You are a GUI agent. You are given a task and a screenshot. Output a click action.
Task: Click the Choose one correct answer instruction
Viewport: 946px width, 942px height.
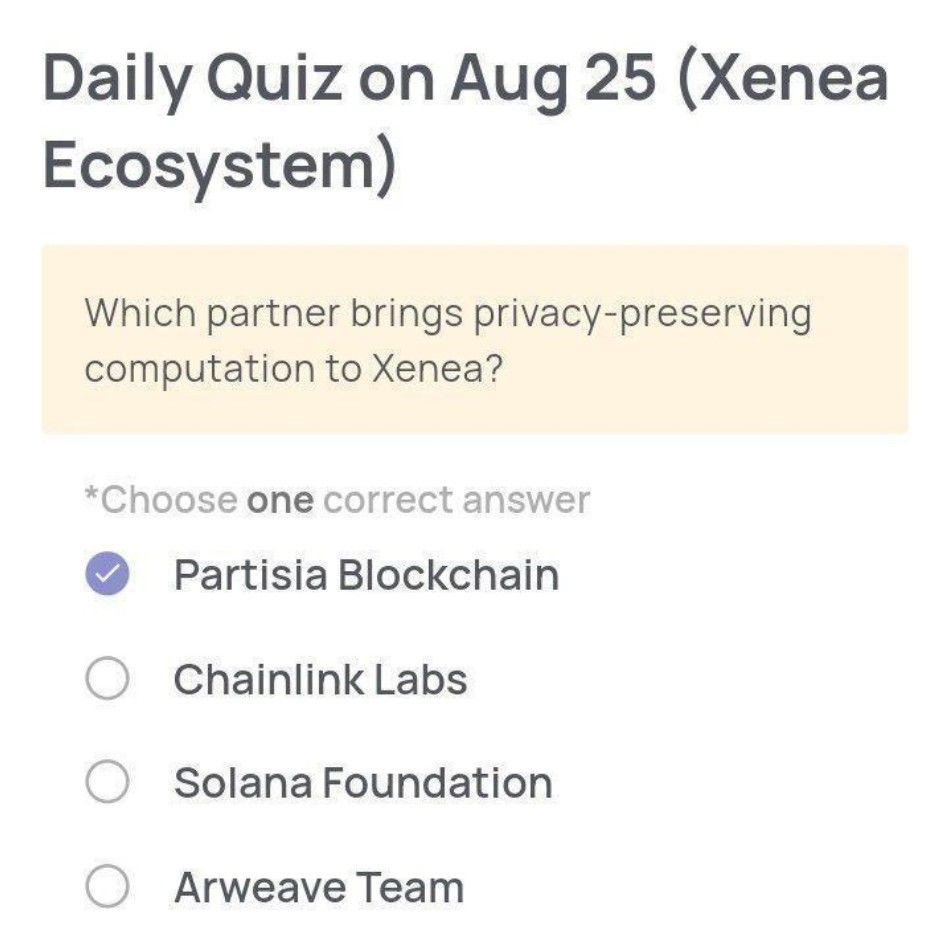(x=337, y=498)
